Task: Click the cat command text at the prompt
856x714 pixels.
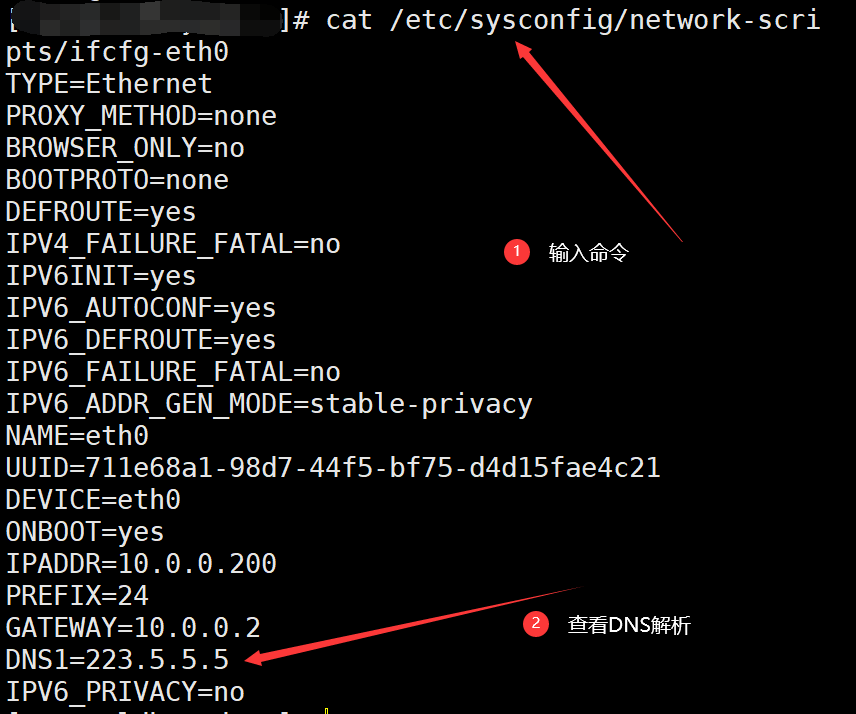Action: 573,21
